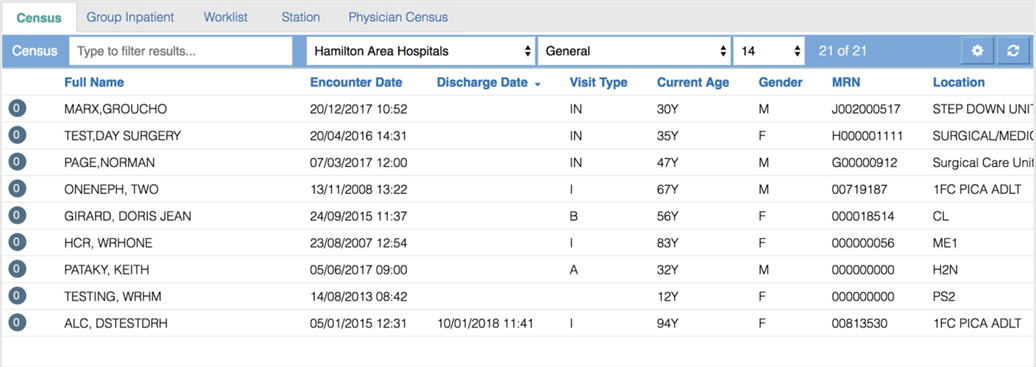Open the settings gear icon
Image resolution: width=1036 pixels, height=367 pixels.
(977, 51)
